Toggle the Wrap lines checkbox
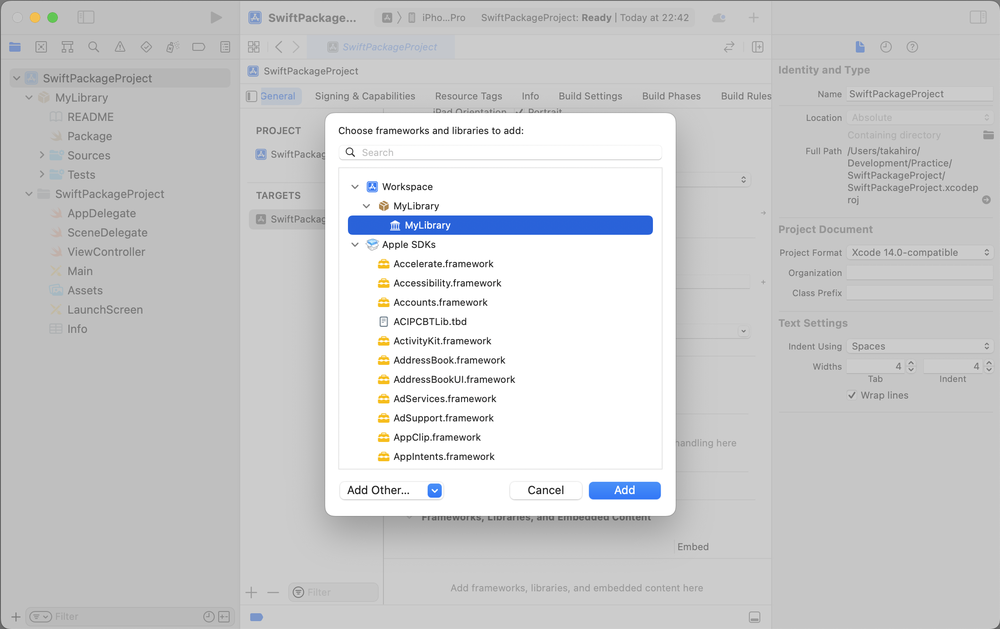Image resolution: width=1000 pixels, height=629 pixels. click(x=852, y=395)
